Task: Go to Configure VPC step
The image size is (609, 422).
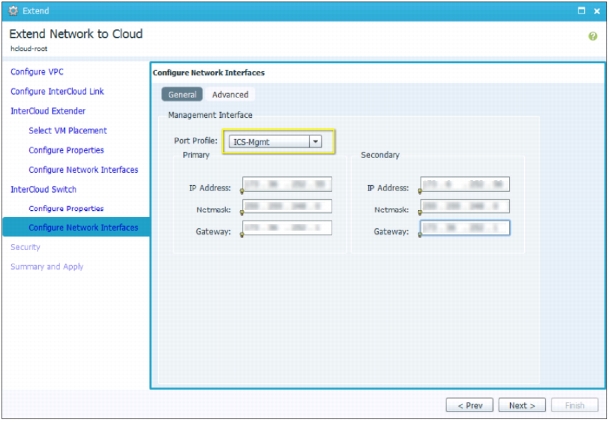Action: tap(37, 72)
